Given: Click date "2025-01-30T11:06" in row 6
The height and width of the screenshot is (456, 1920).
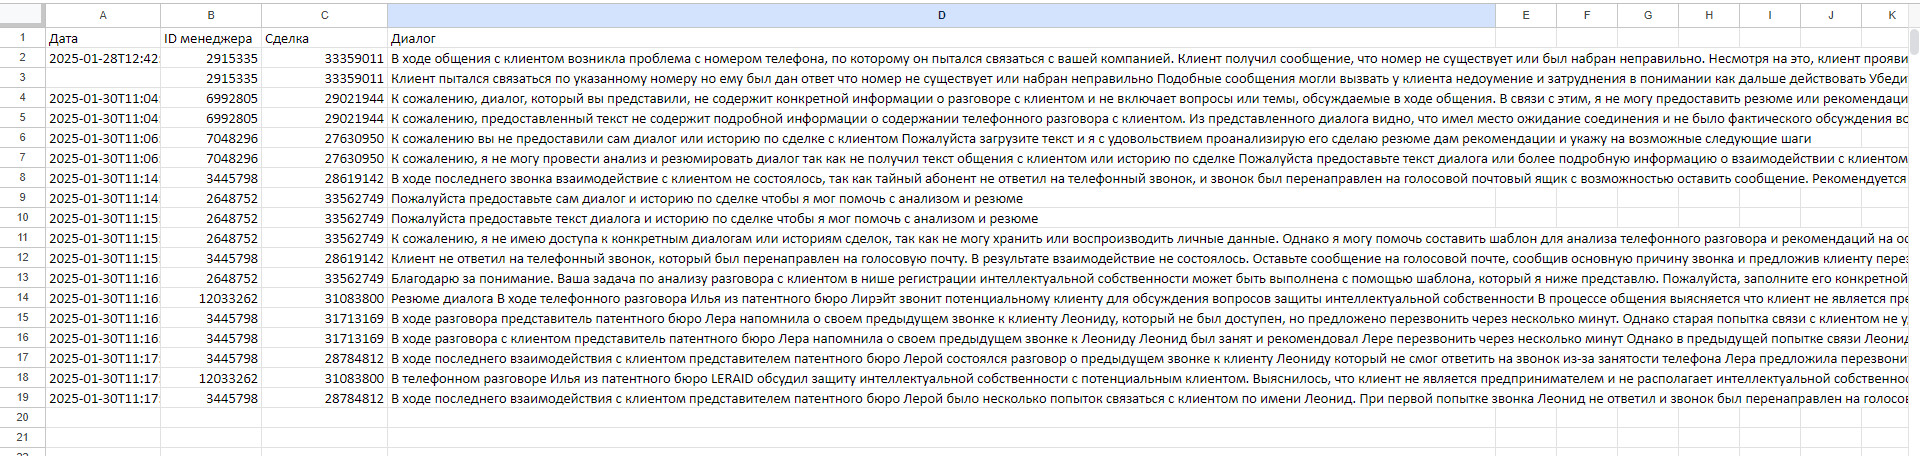Looking at the screenshot, I should (x=103, y=138).
